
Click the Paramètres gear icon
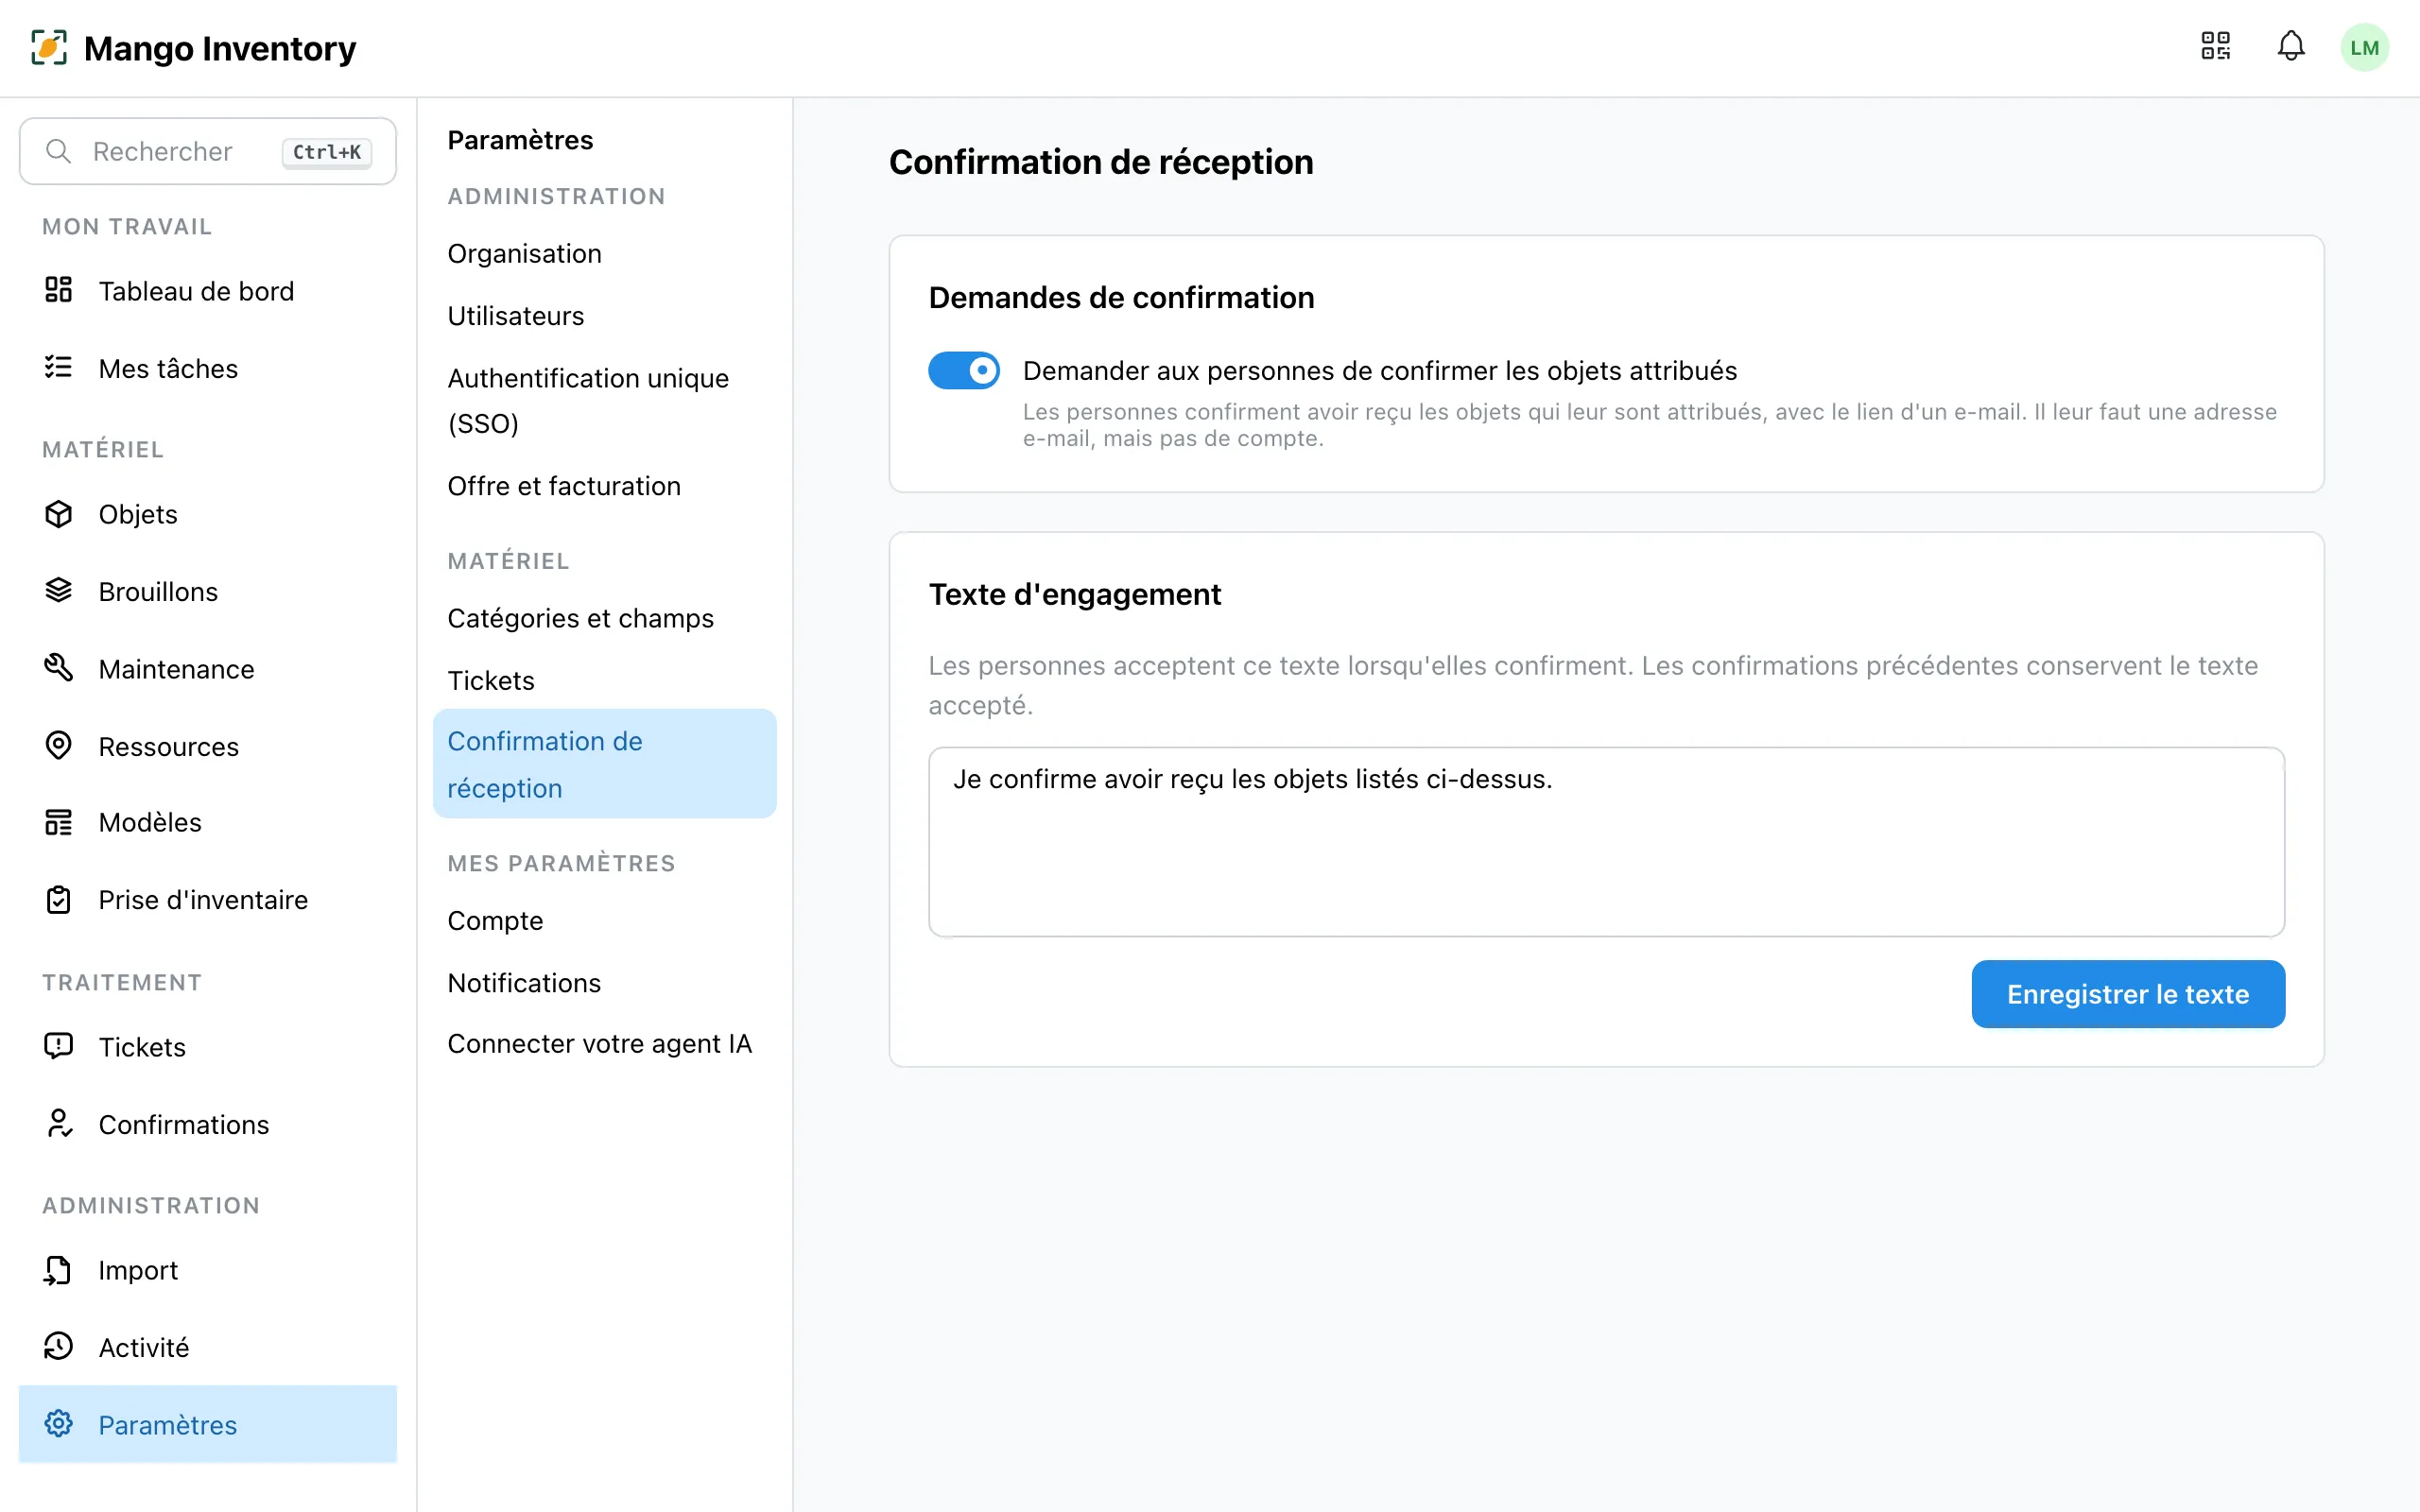[x=59, y=1424]
